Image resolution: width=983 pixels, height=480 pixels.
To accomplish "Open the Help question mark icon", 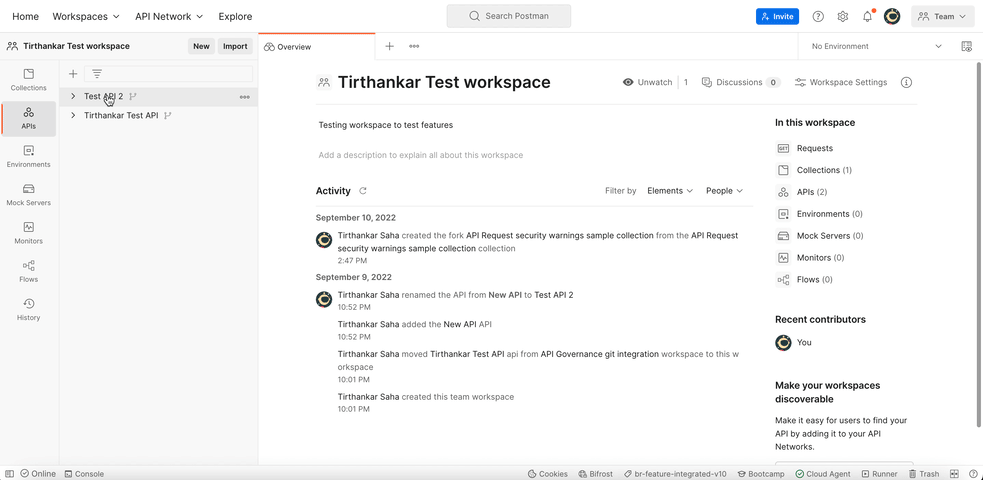I will [818, 17].
